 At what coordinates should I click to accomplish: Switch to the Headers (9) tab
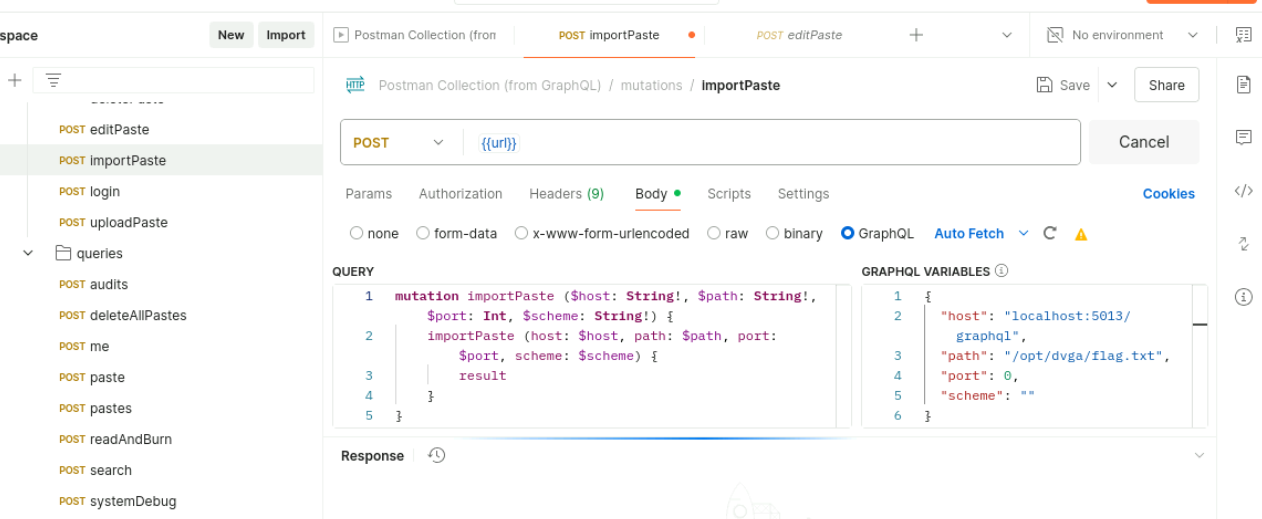pyautogui.click(x=566, y=194)
